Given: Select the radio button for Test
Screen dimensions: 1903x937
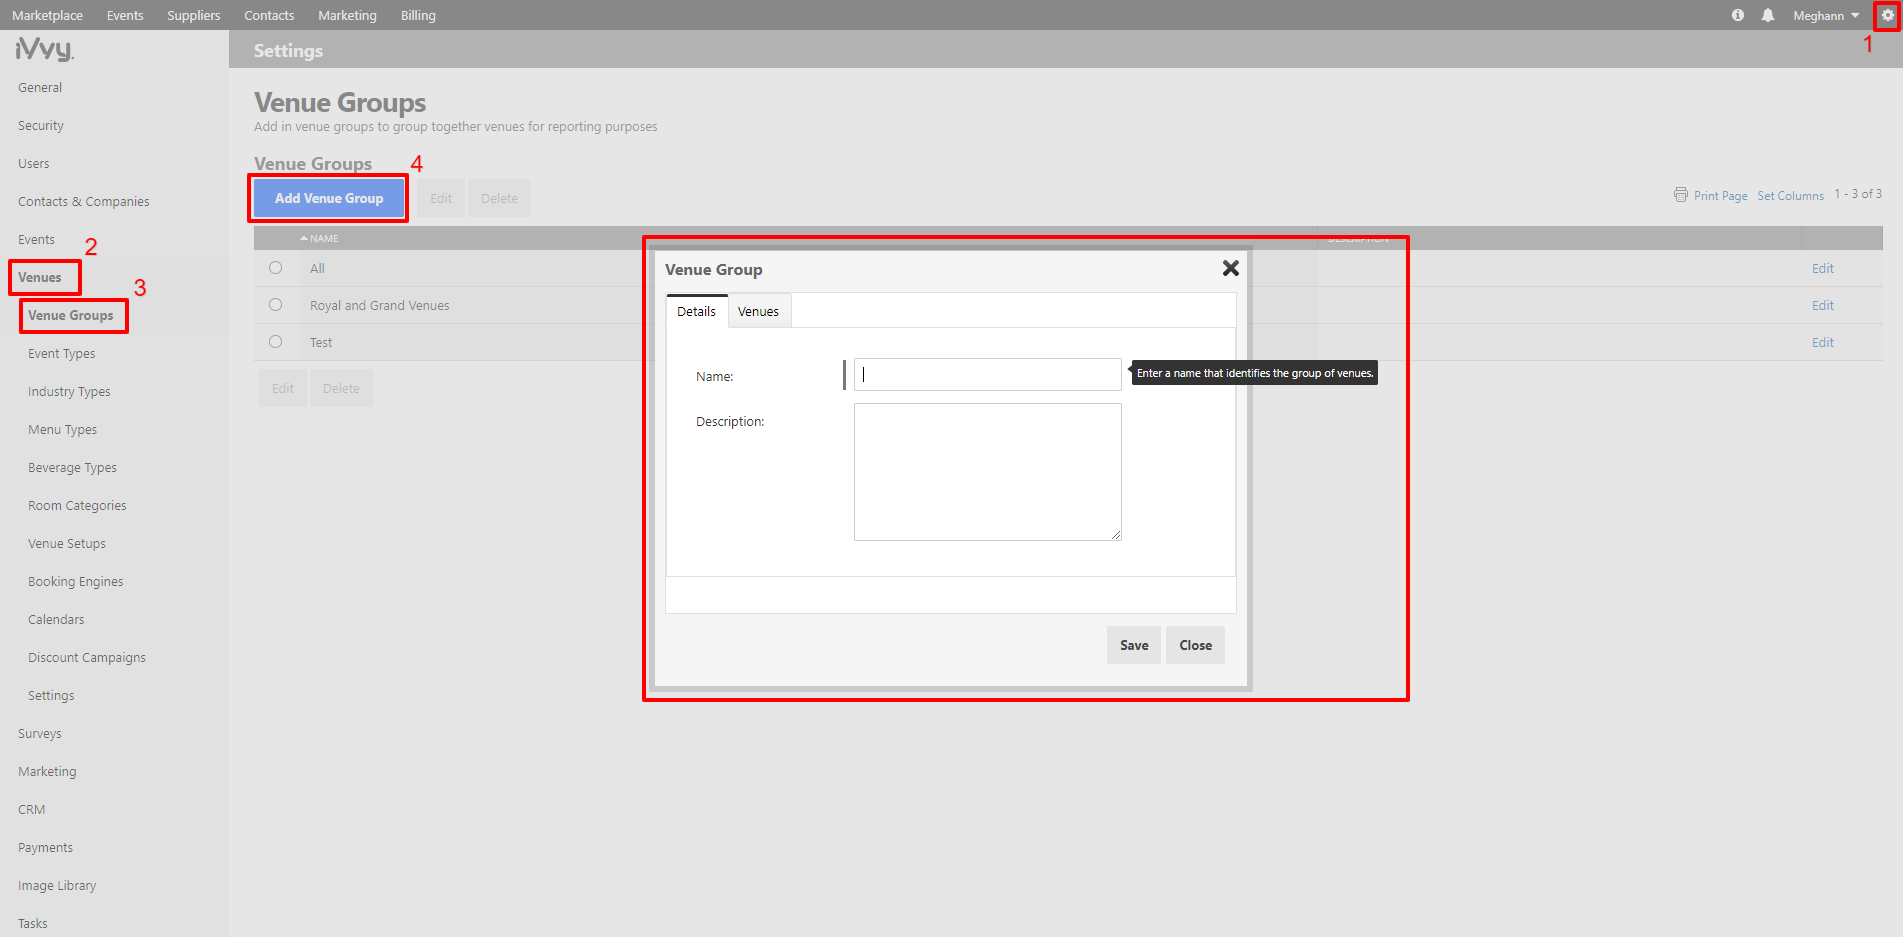Looking at the screenshot, I should click(275, 342).
